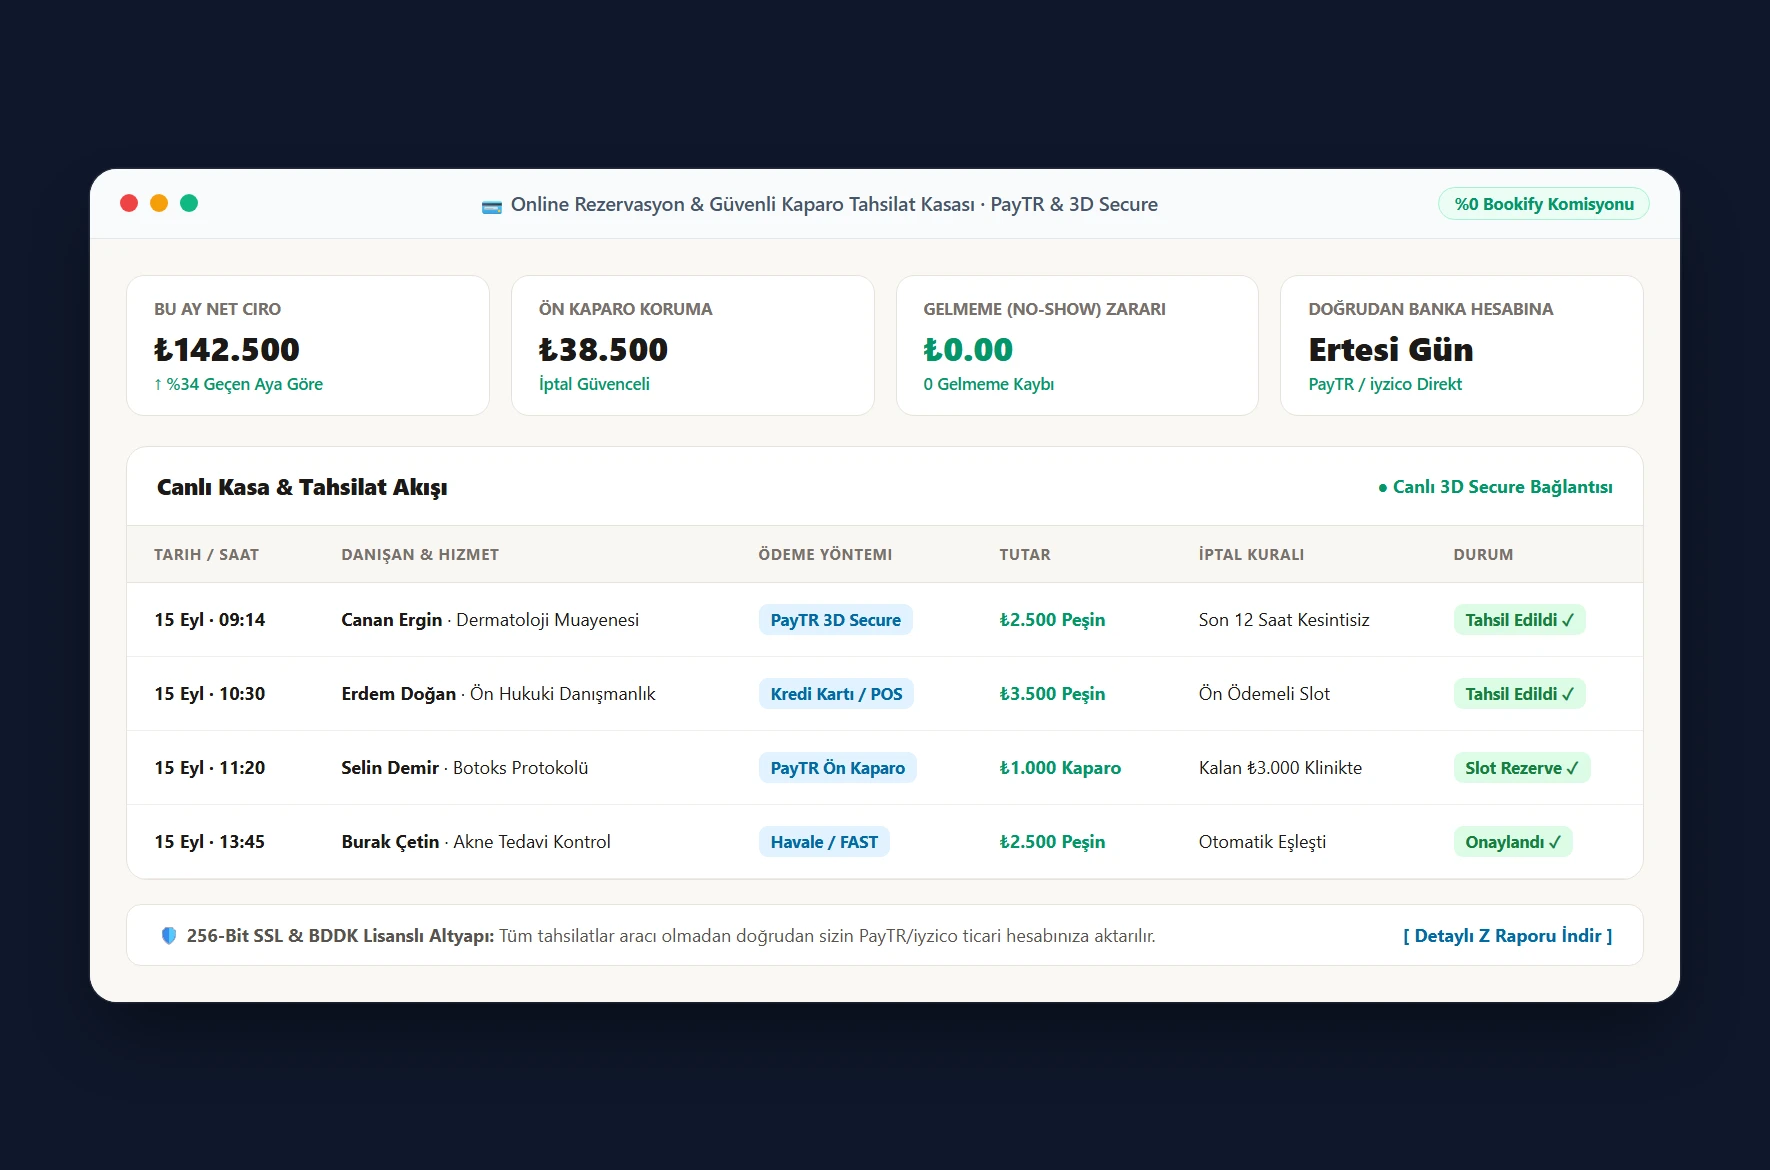Click the red window close dot
Image resolution: width=1770 pixels, height=1170 pixels.
pos(129,203)
